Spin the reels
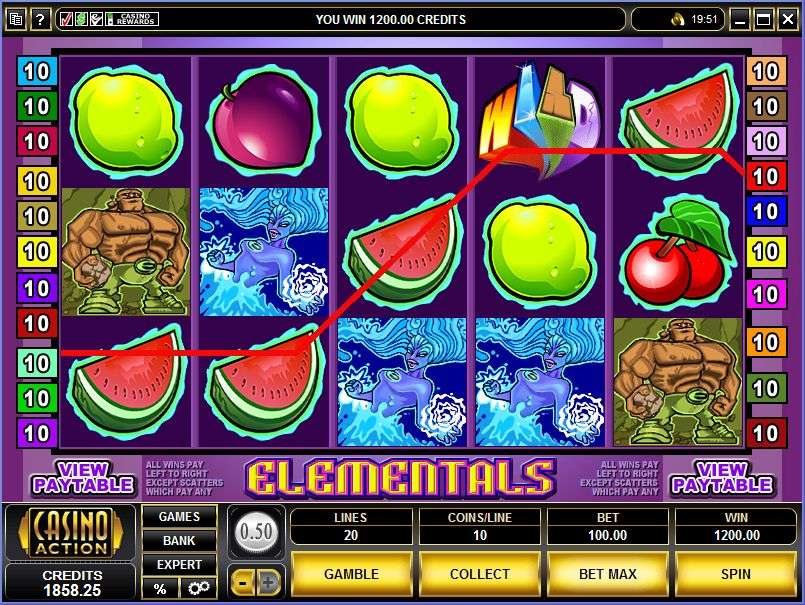 pos(736,574)
